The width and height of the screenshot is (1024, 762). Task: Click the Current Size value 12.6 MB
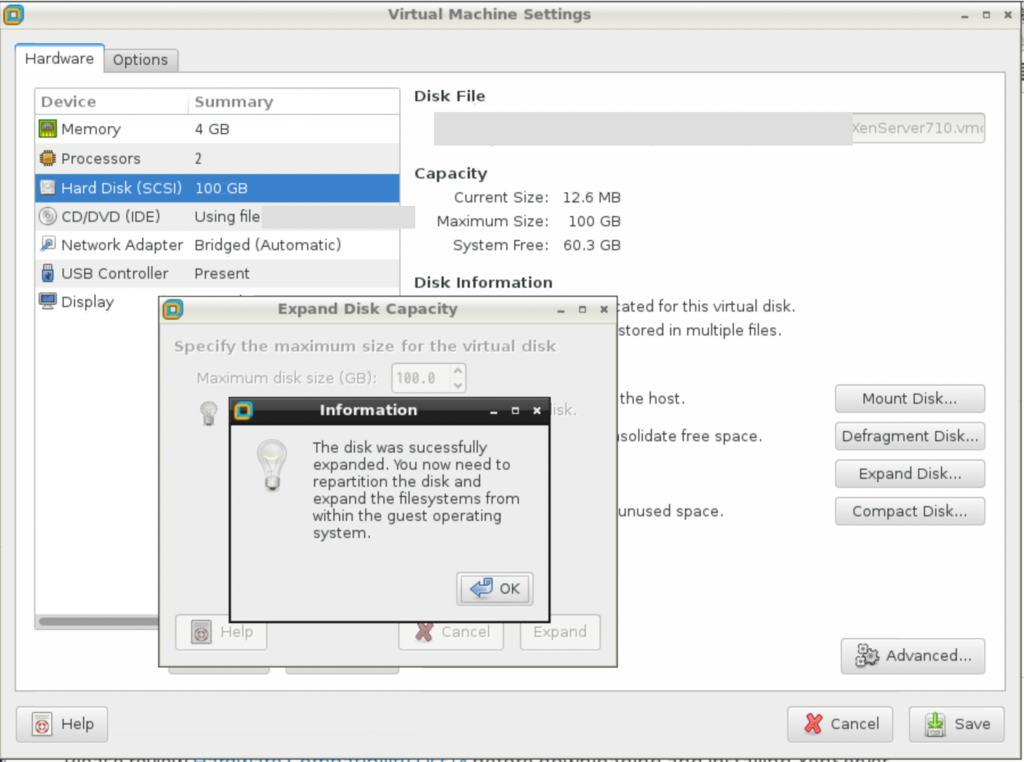tap(592, 197)
